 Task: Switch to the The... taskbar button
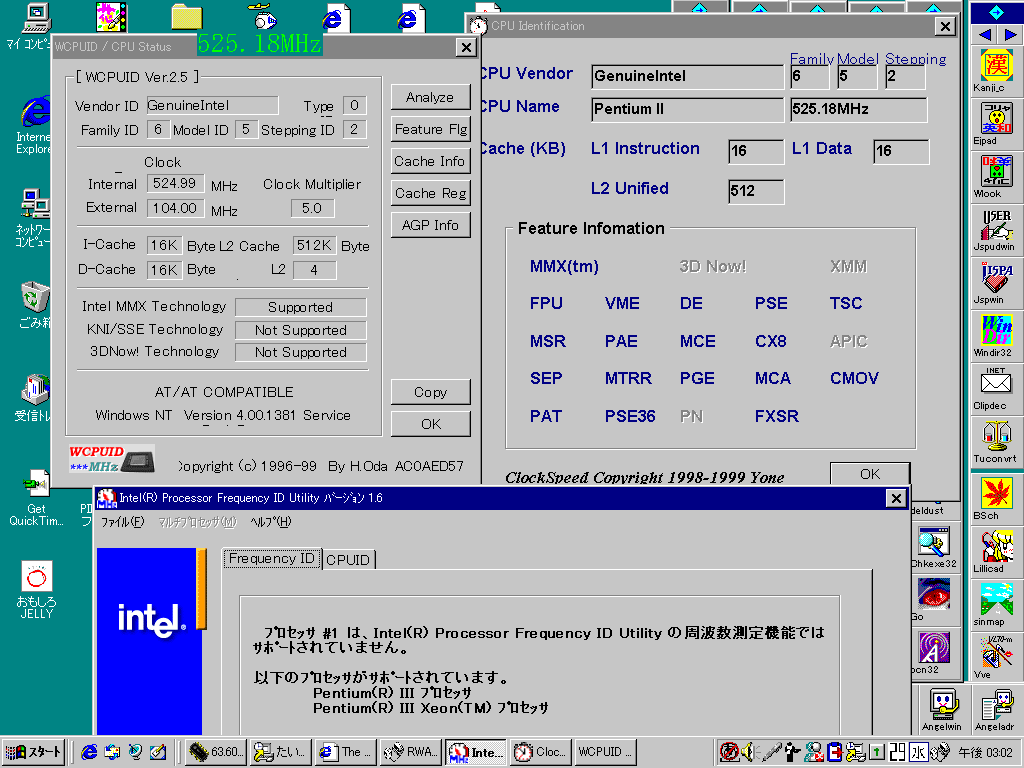point(344,752)
